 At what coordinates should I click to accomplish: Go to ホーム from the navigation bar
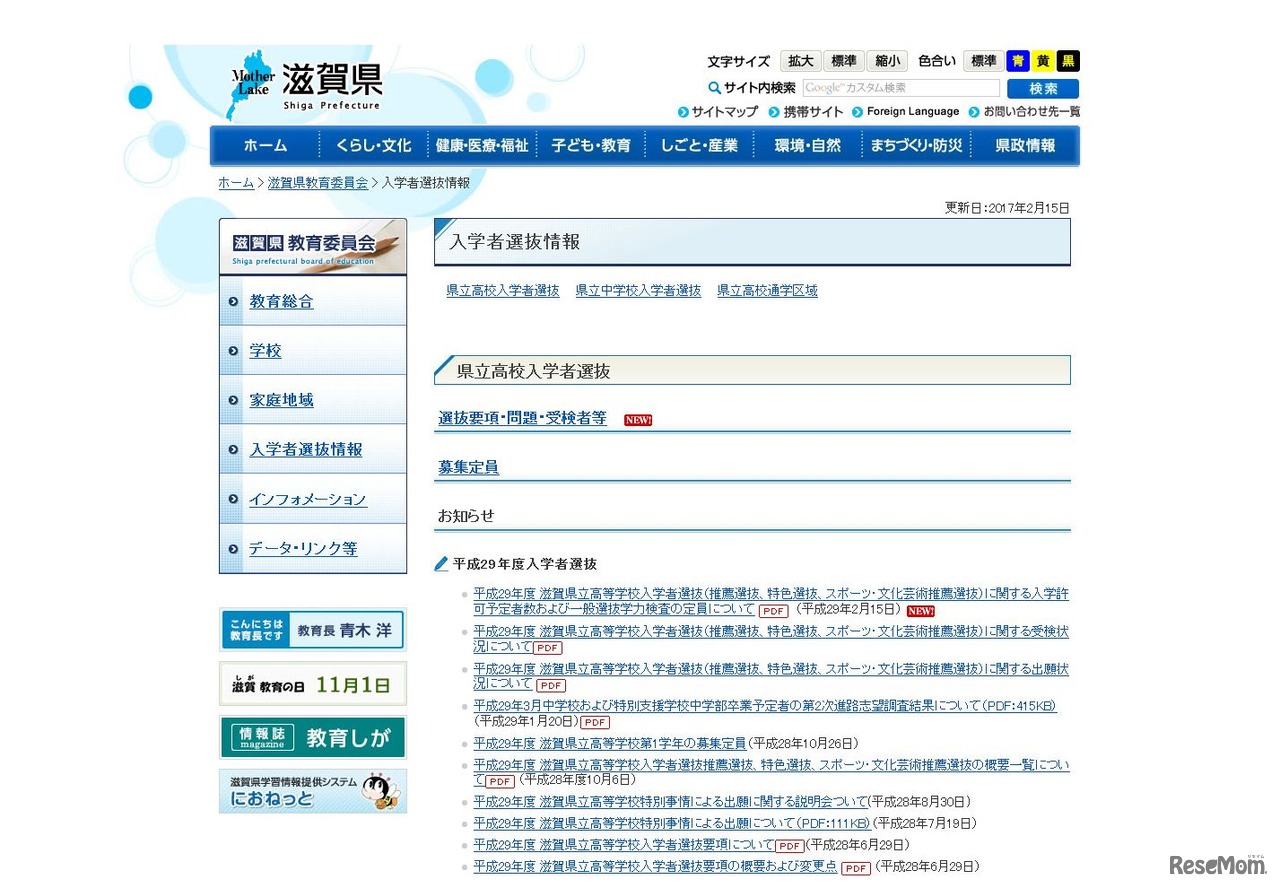pyautogui.click(x=264, y=145)
